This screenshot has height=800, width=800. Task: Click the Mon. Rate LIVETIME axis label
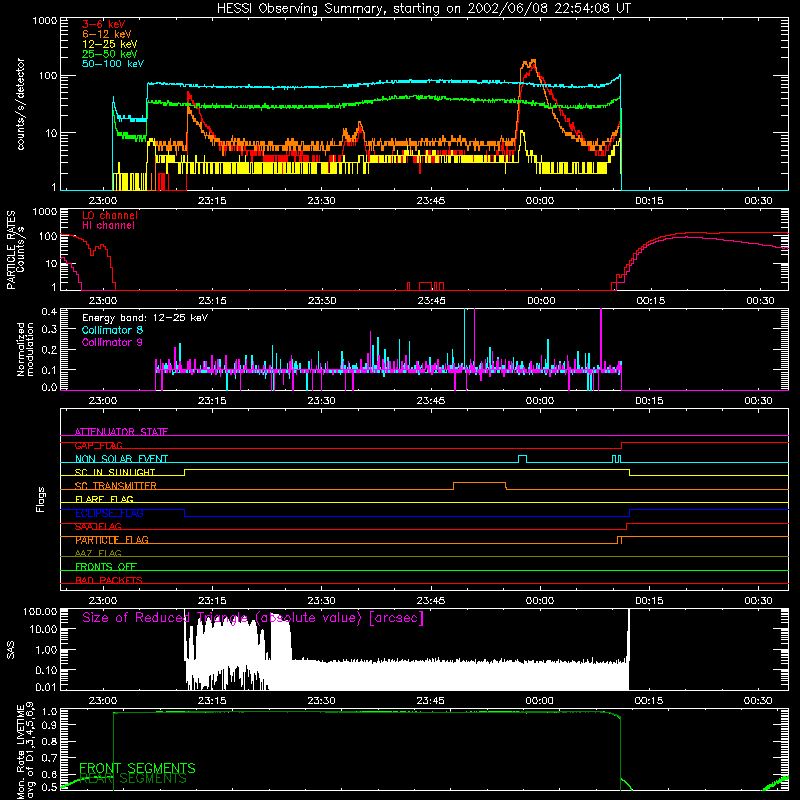pyautogui.click(x=26, y=751)
